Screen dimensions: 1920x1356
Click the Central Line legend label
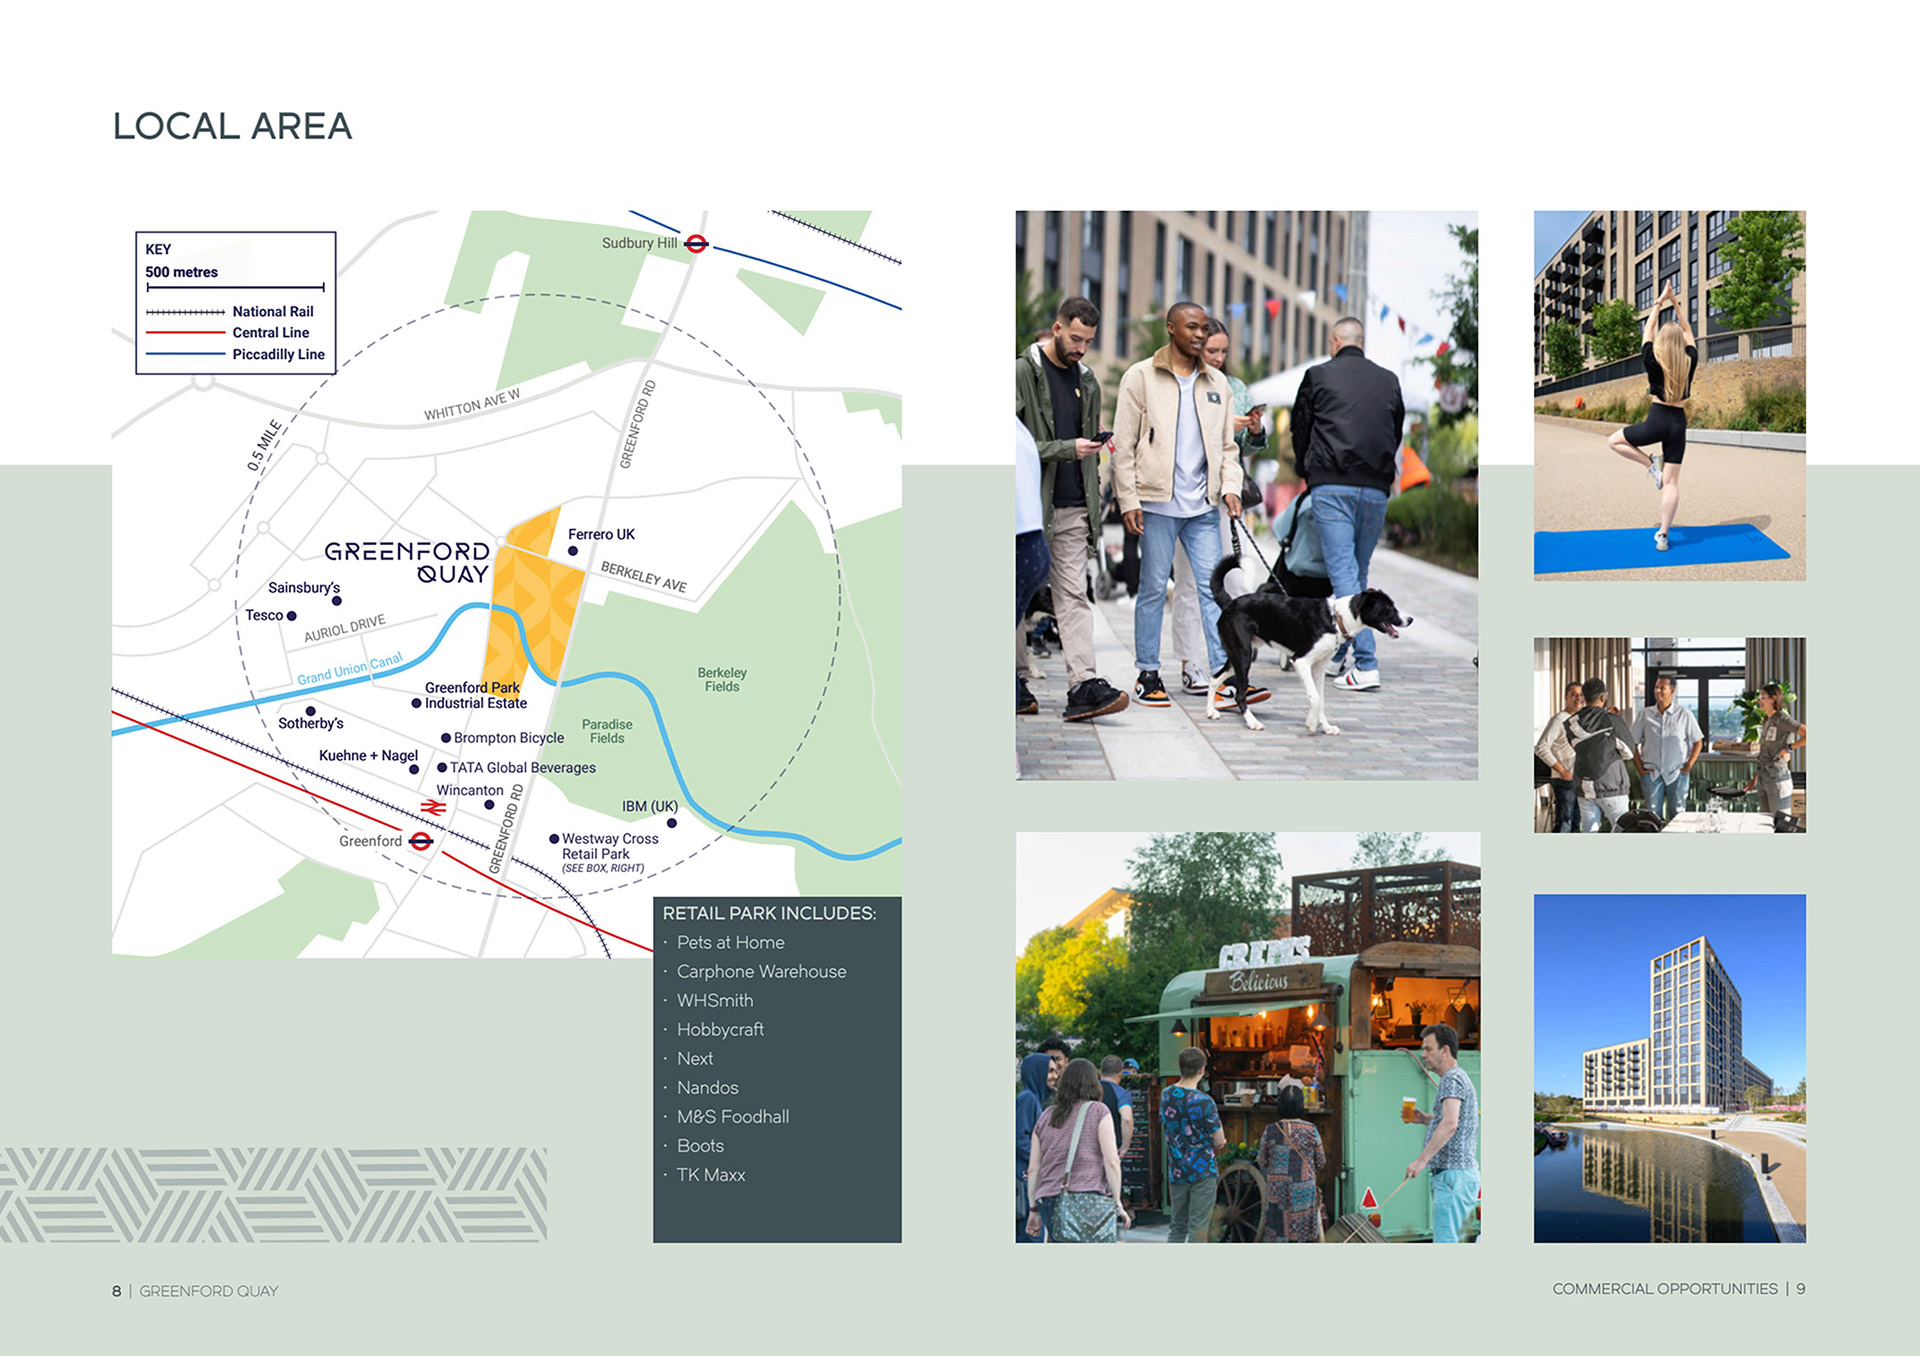(x=270, y=333)
